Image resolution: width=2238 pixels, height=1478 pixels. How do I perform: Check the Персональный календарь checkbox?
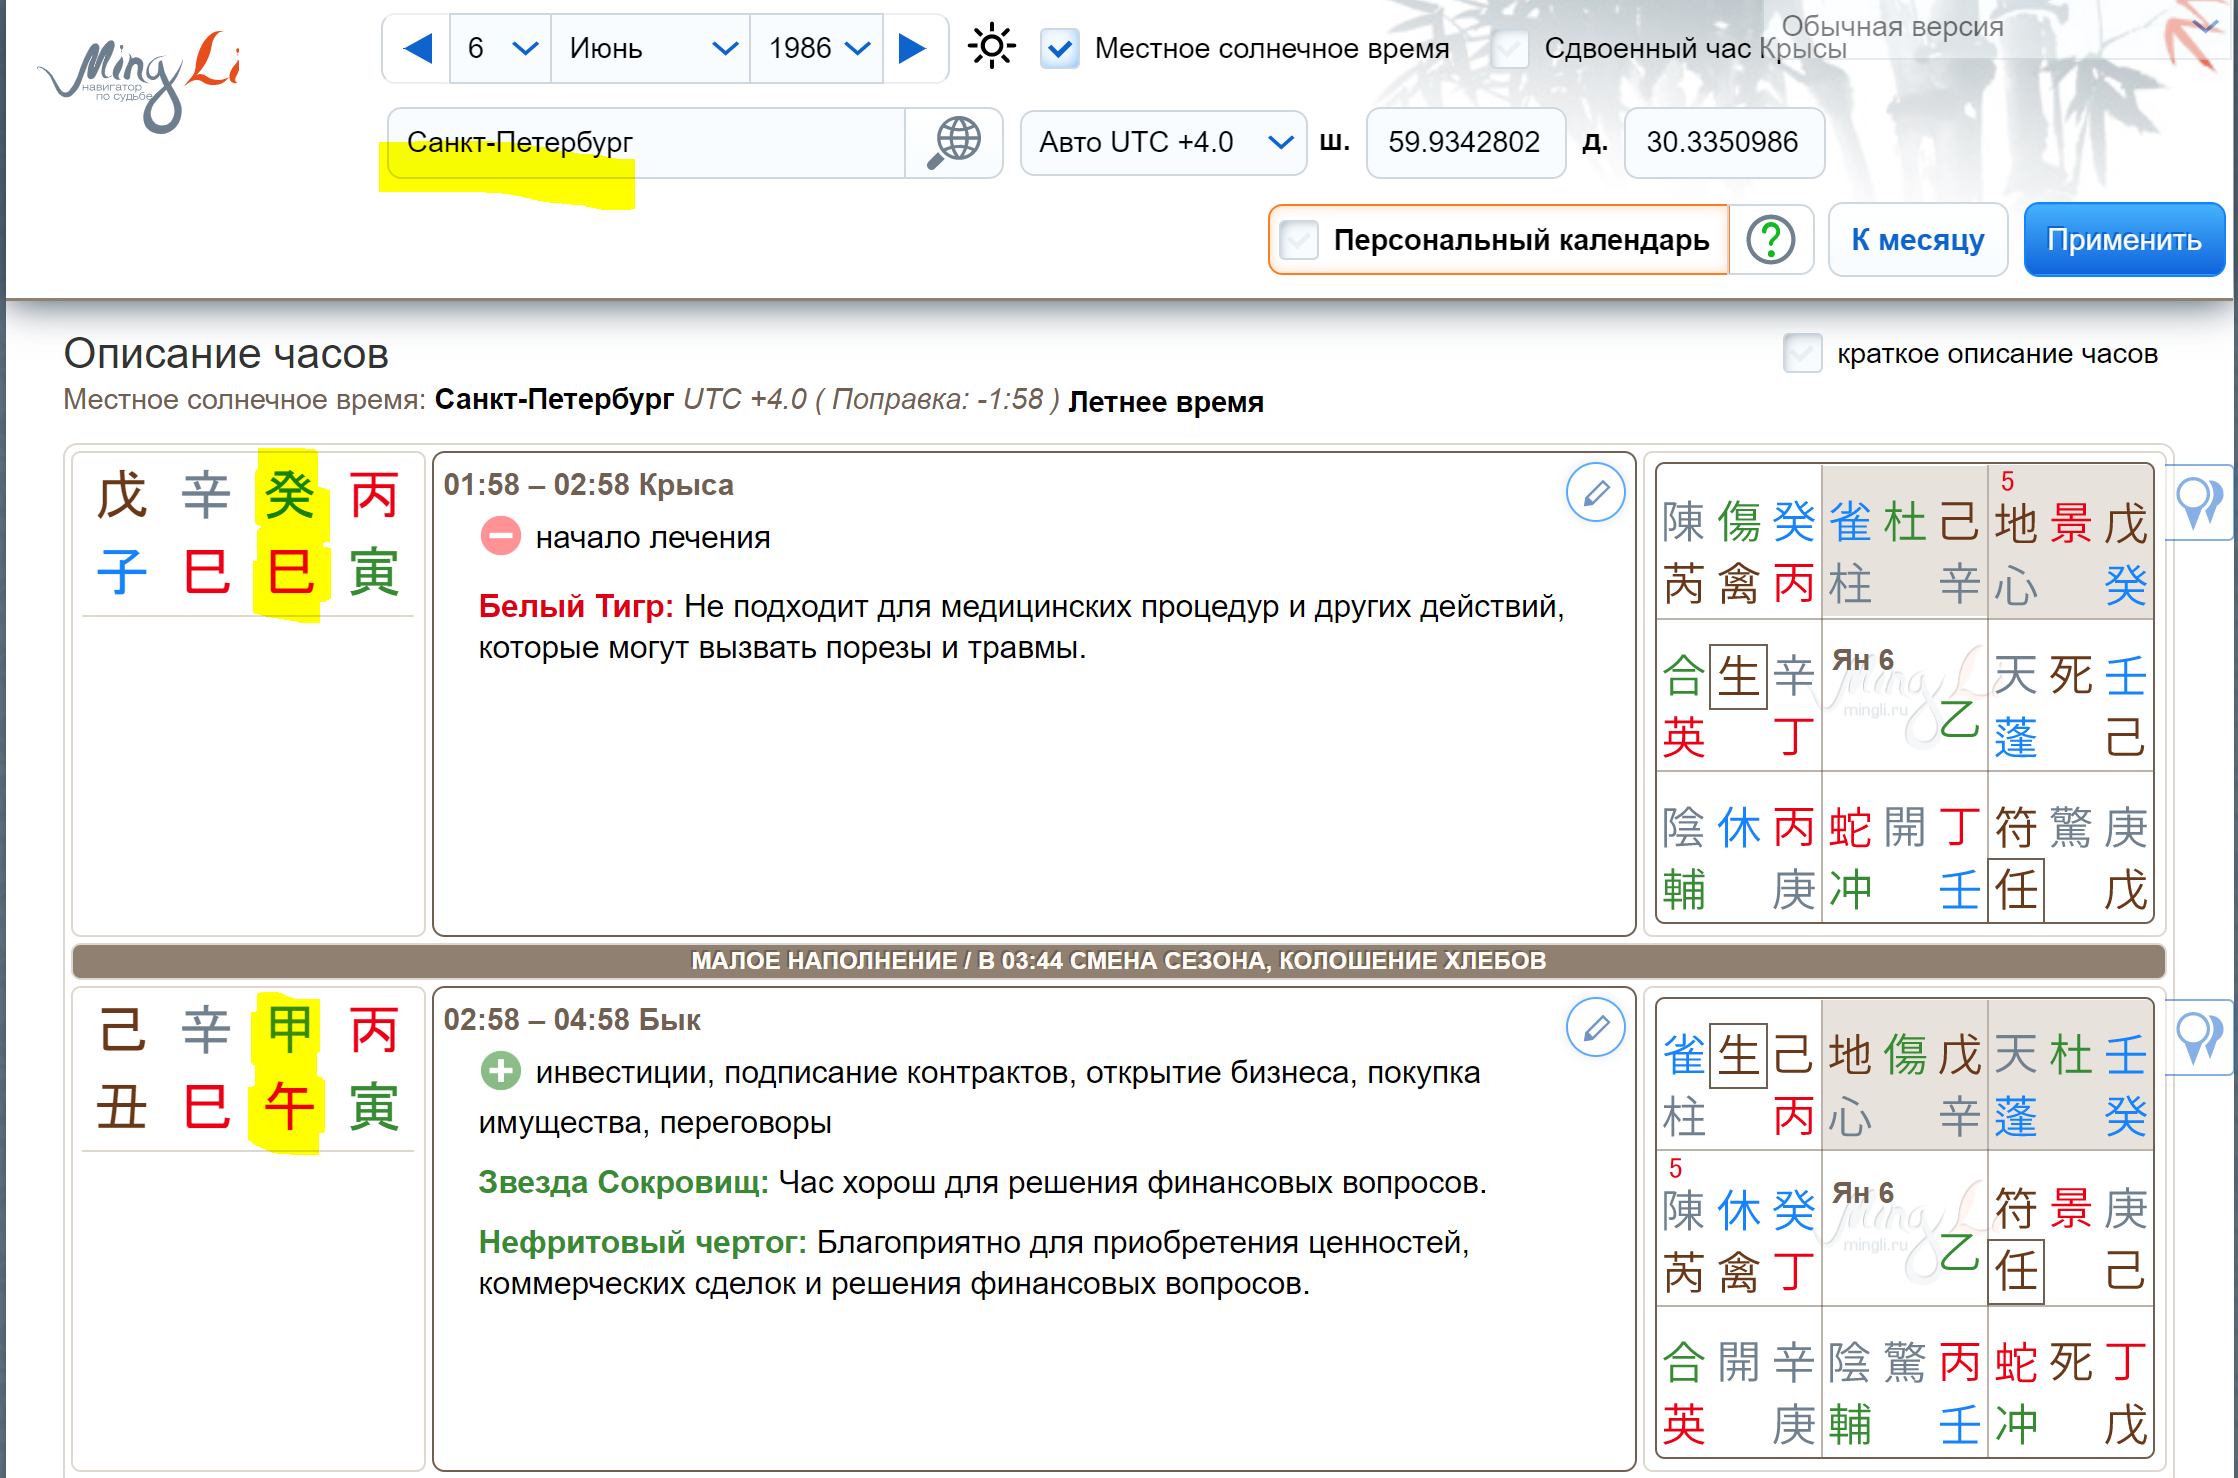click(1299, 240)
